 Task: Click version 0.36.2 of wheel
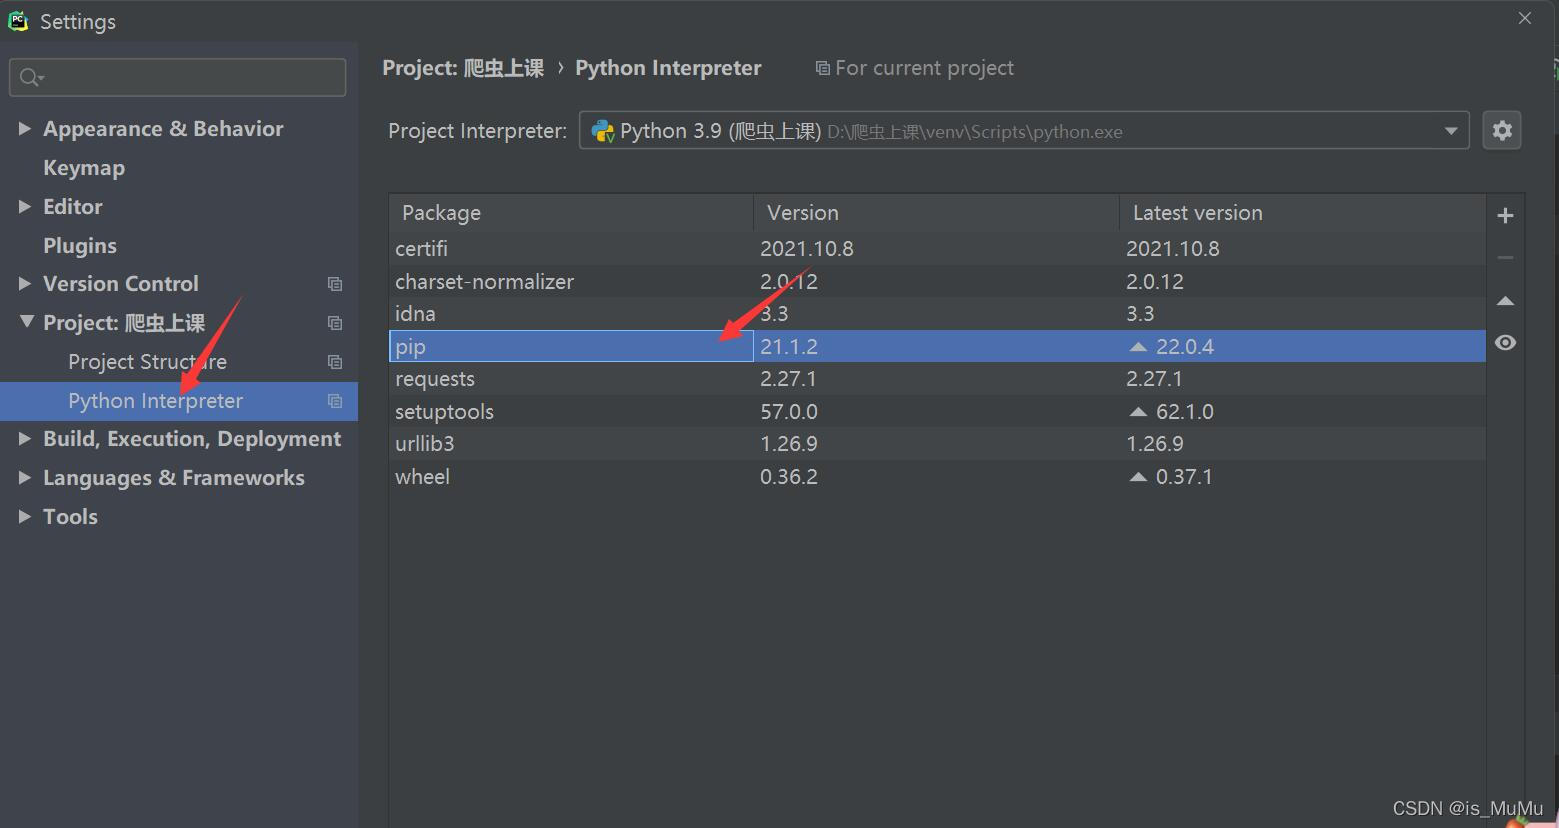(789, 477)
